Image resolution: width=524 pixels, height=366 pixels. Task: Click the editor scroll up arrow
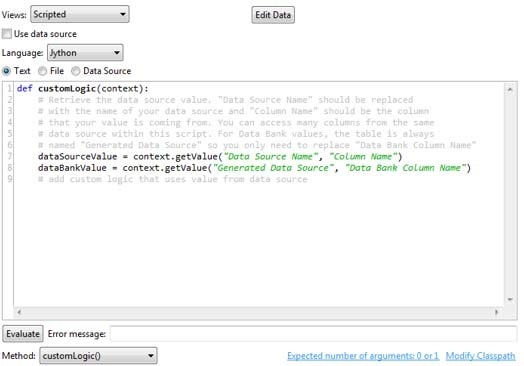pos(510,89)
